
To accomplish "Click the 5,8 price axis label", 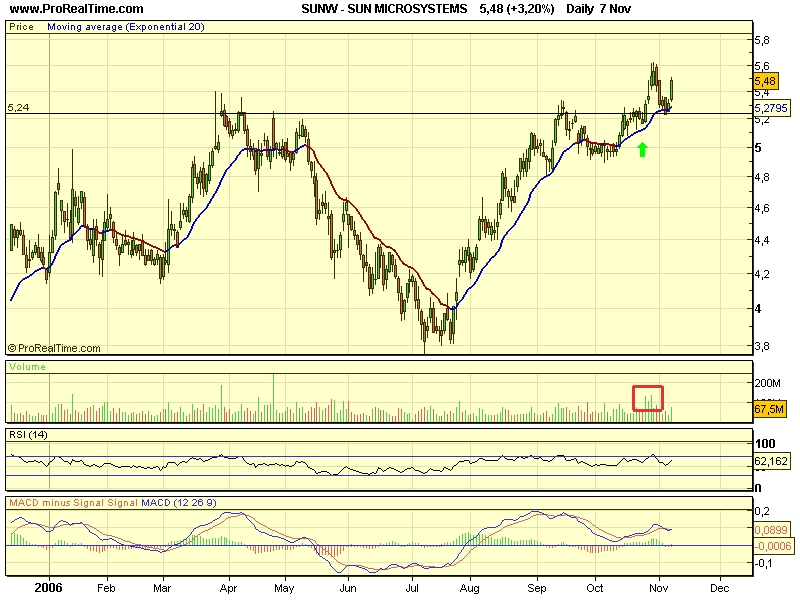I will click(762, 40).
